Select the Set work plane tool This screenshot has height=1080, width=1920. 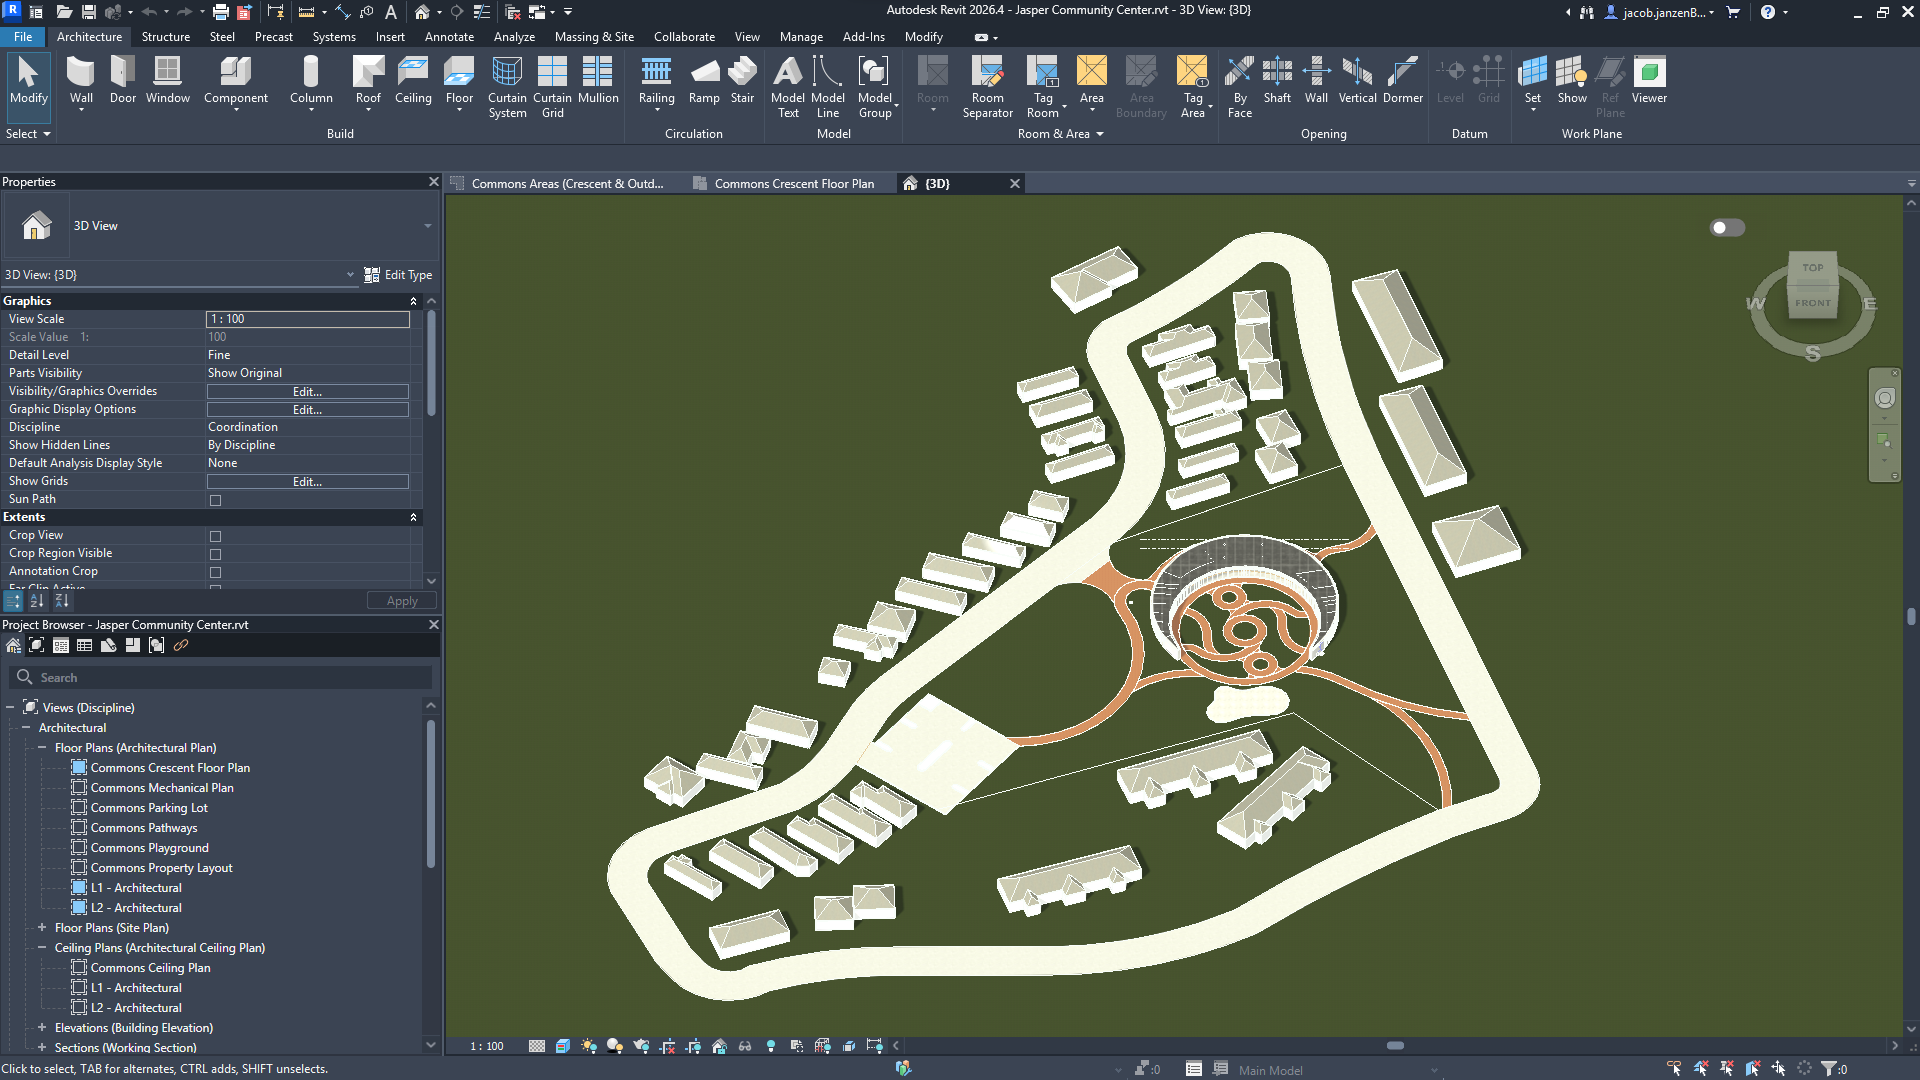(1532, 80)
